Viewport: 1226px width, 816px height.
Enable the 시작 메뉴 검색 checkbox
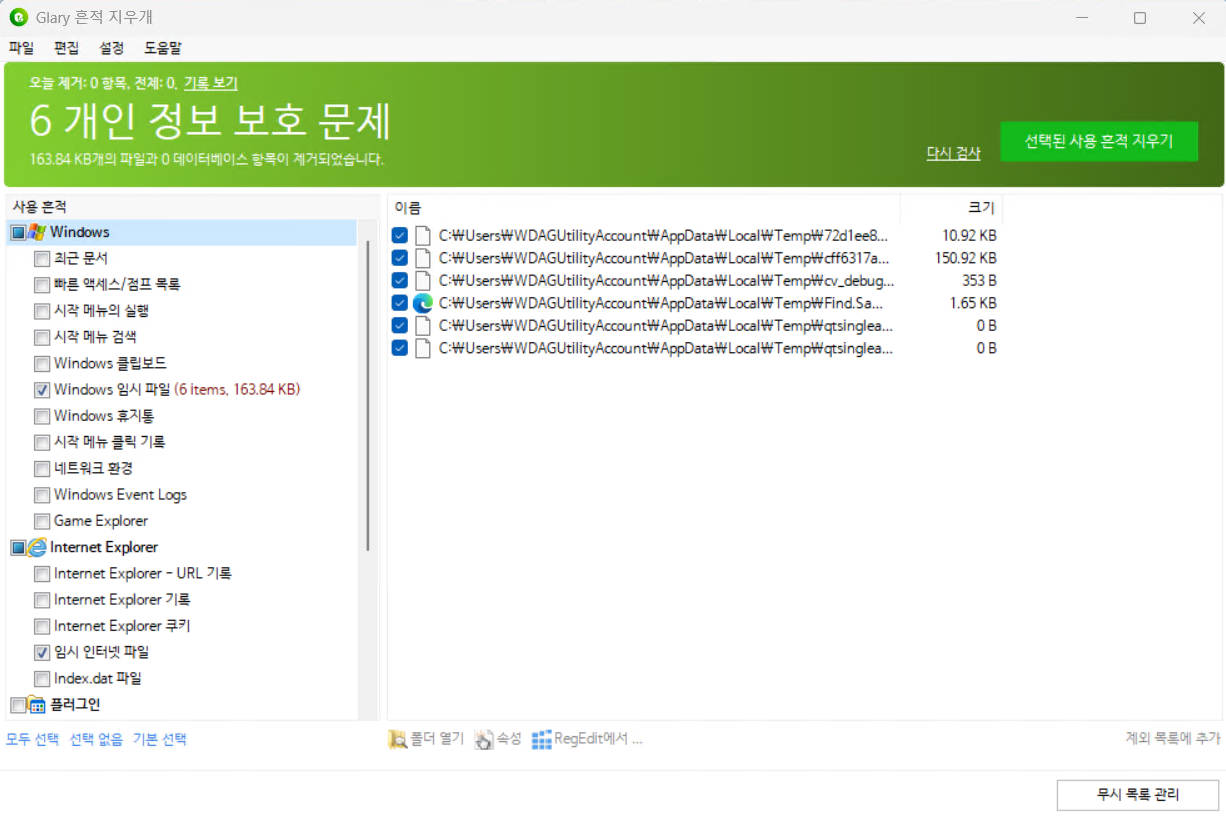click(x=42, y=337)
